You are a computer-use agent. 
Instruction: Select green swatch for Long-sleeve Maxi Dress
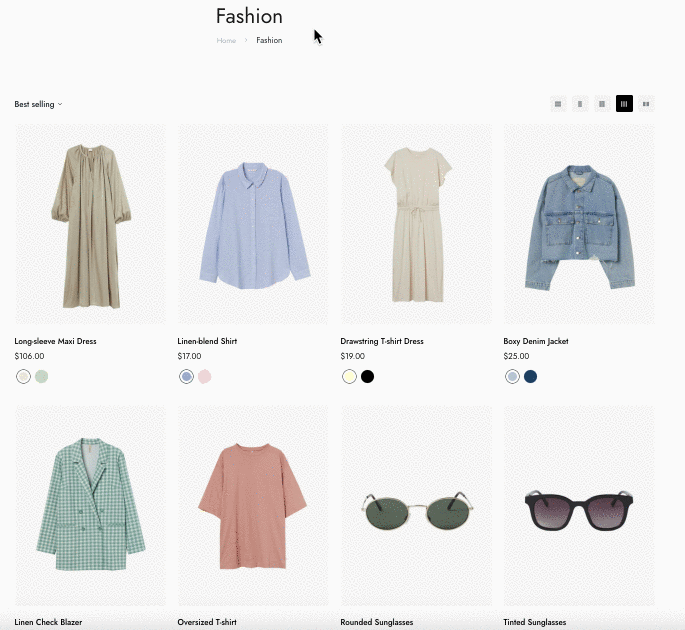click(x=42, y=377)
